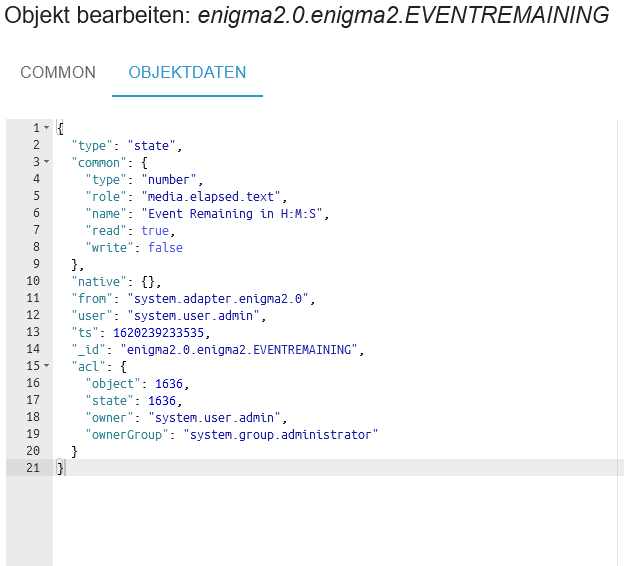
Task: Select the OBJEKTDATEN tab
Action: point(187,72)
